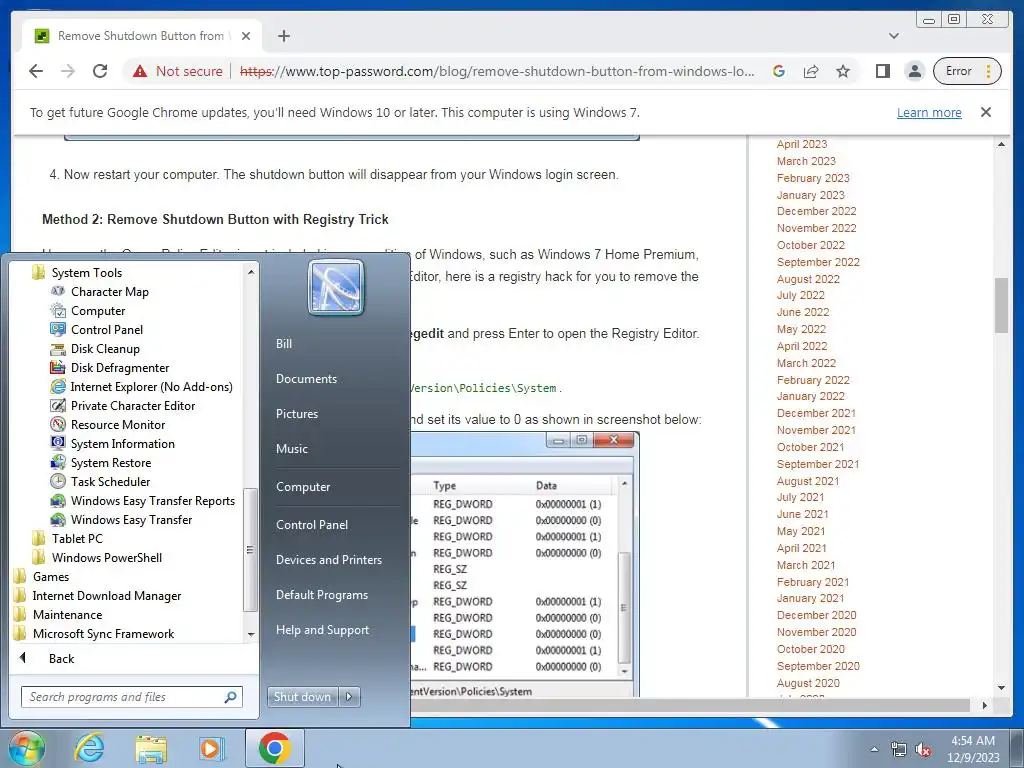Bookmark this page with the star
Screen dimensions: 1024x768
tap(843, 71)
